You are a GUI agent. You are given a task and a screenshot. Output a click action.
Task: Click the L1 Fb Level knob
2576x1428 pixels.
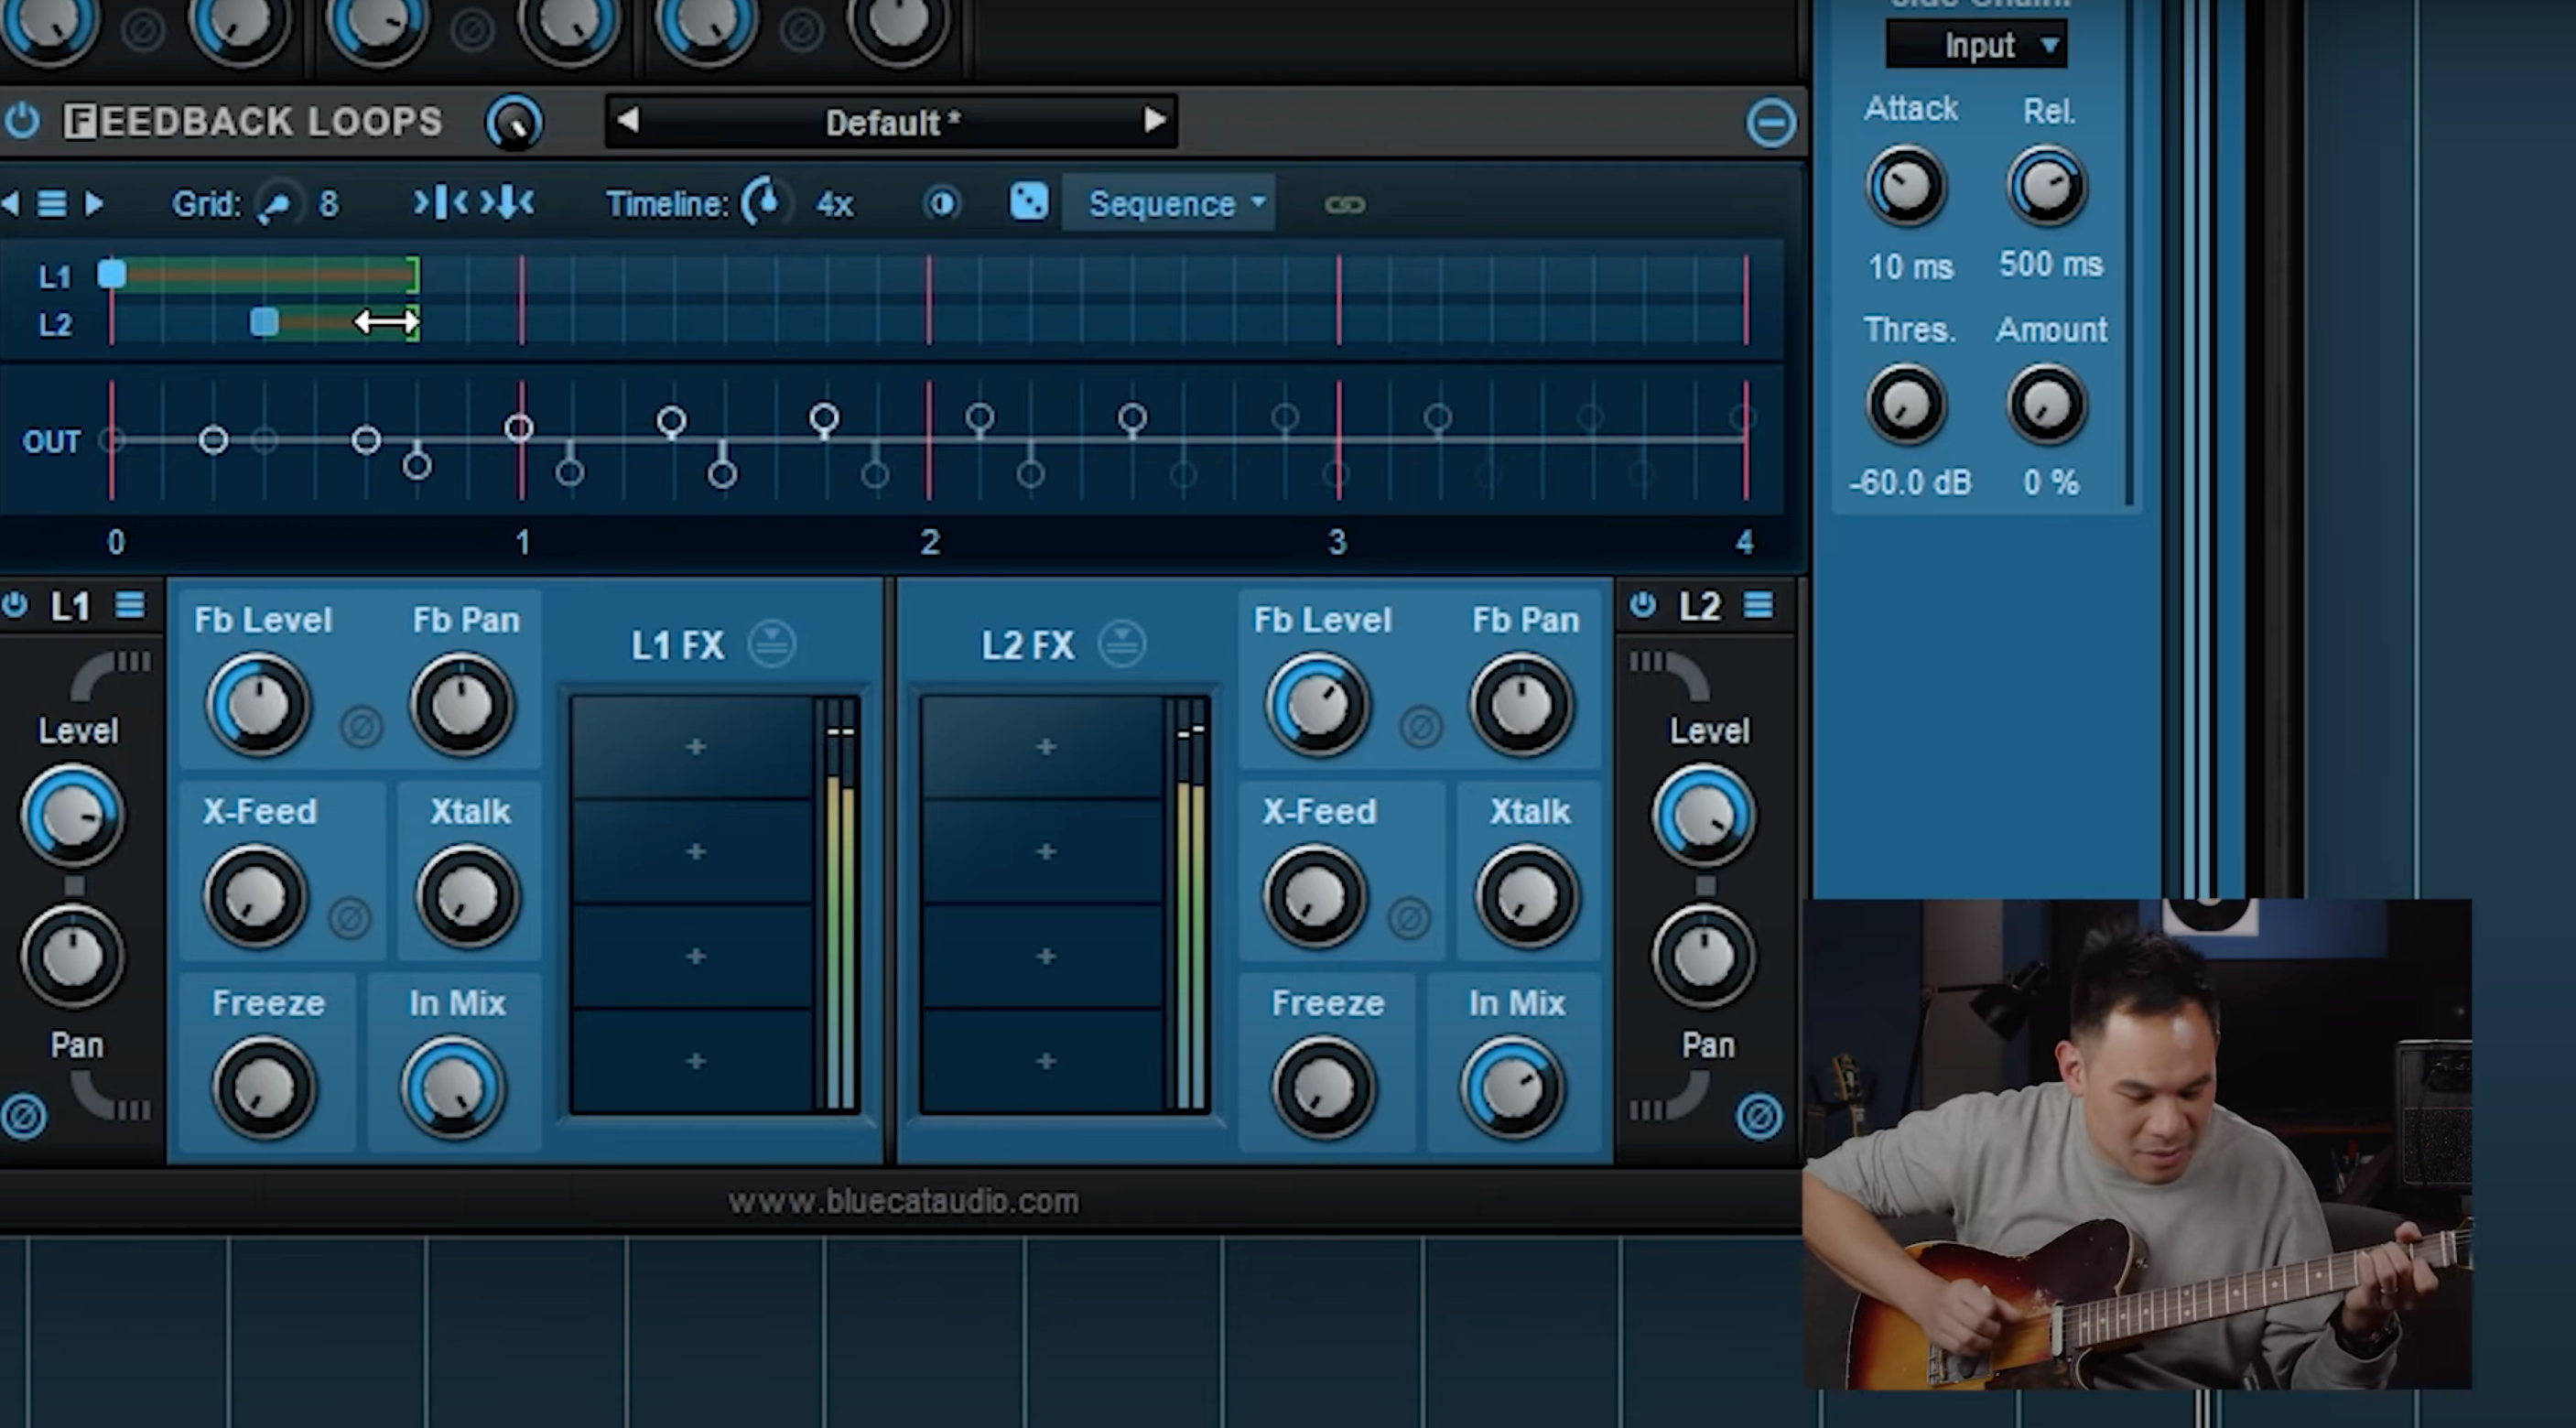click(258, 705)
